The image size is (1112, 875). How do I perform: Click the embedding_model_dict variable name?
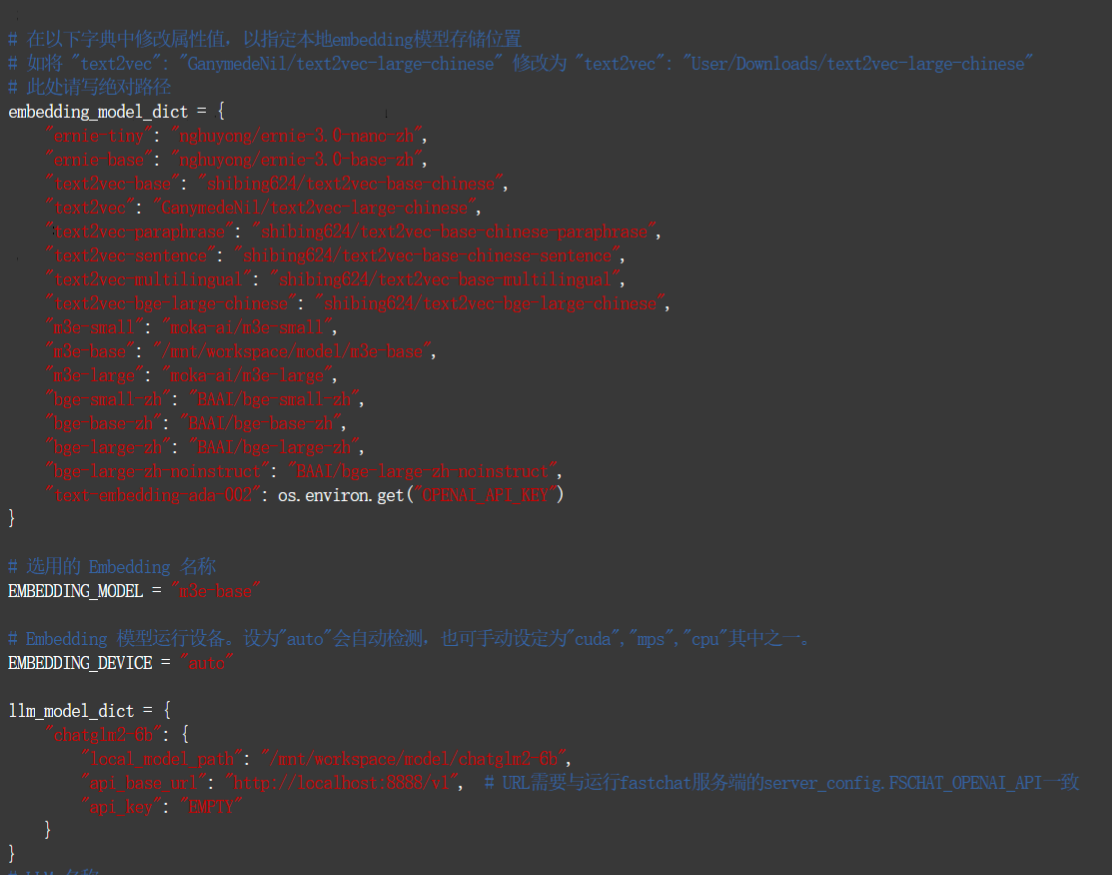[x=96, y=111]
